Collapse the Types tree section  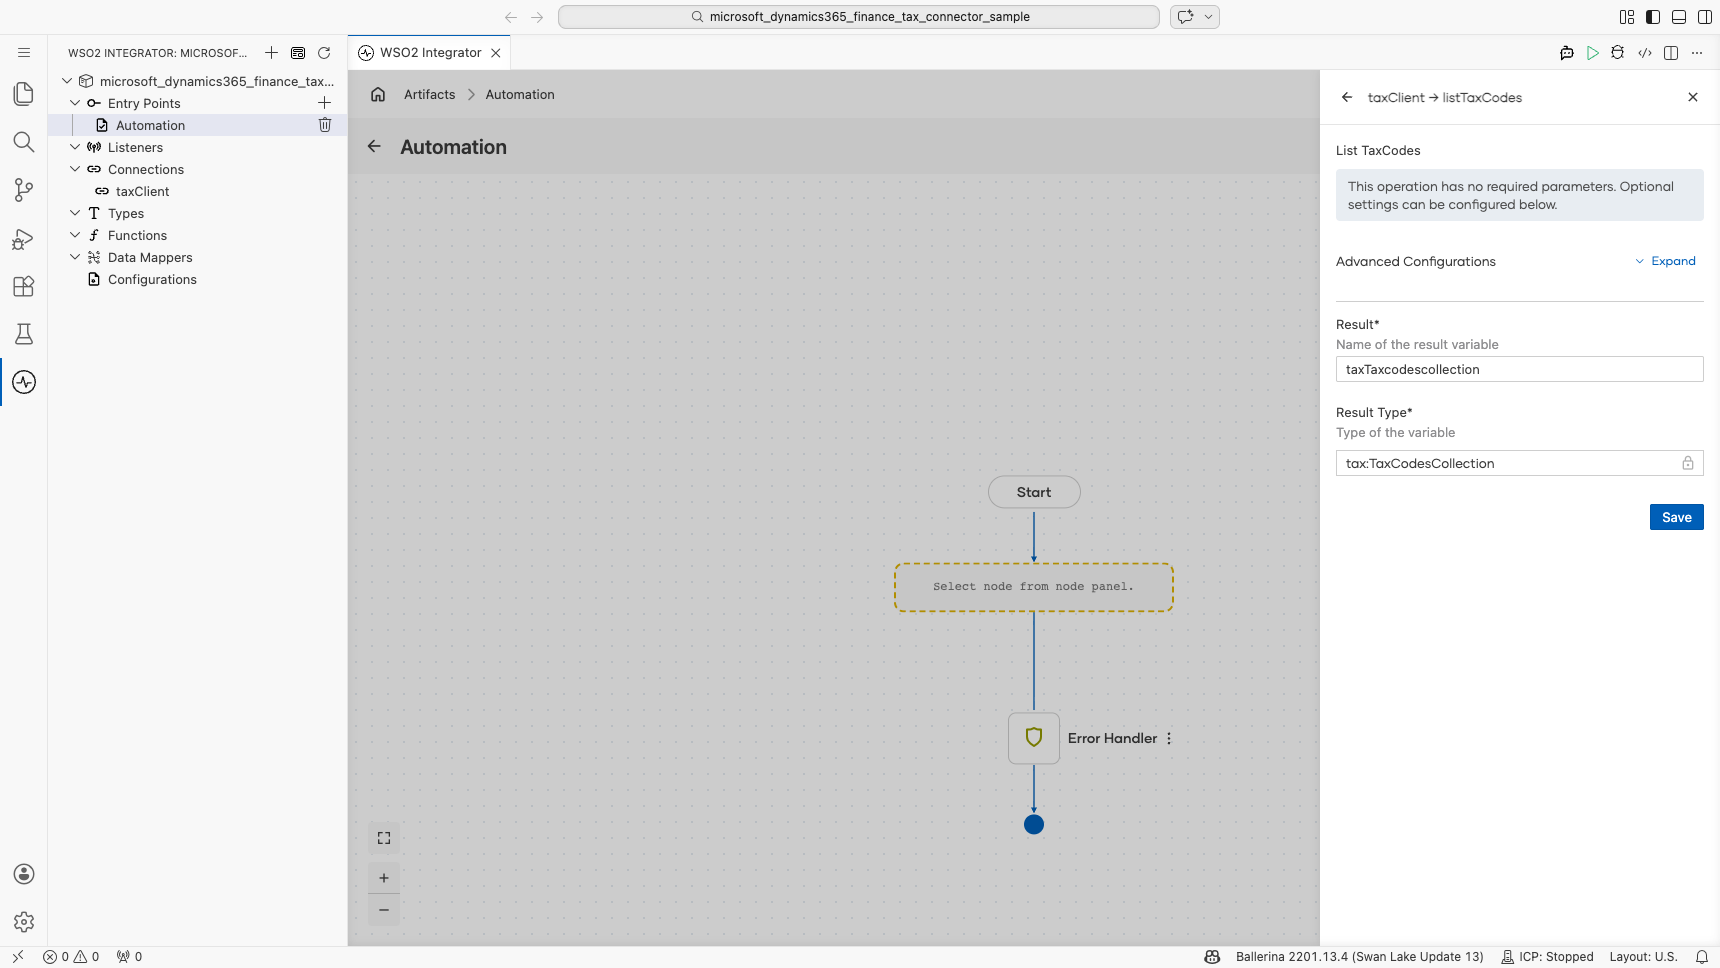pos(75,213)
